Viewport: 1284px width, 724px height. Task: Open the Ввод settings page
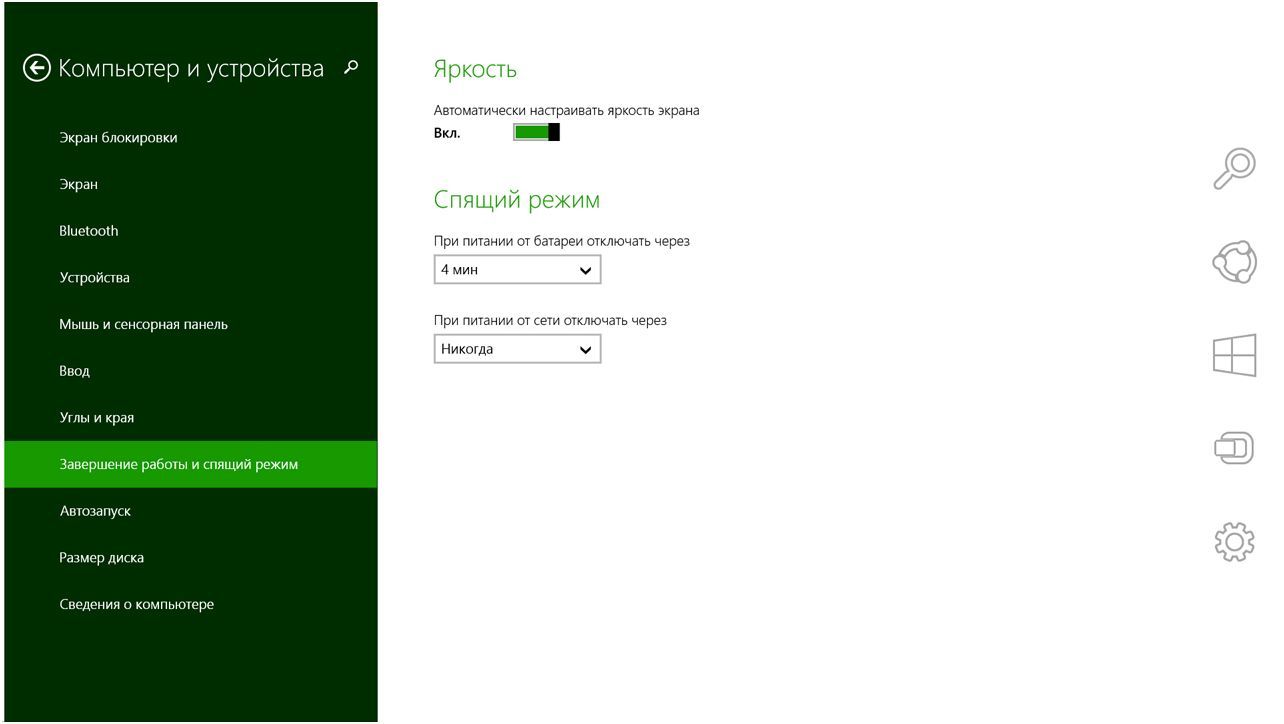pos(75,371)
